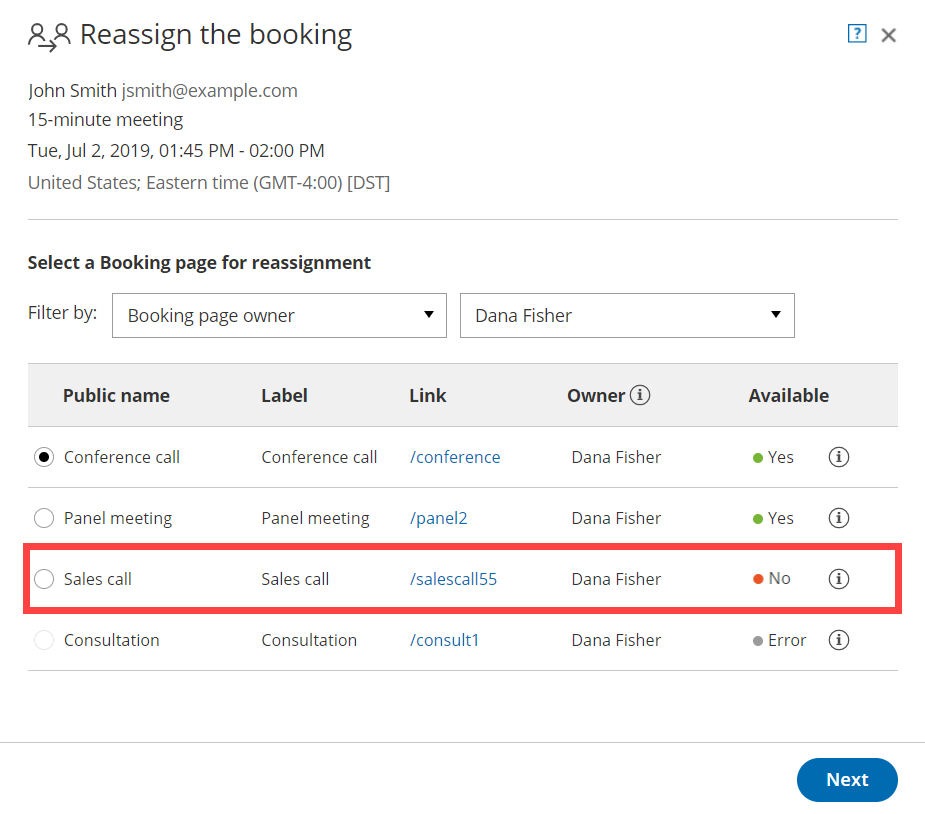The height and width of the screenshot is (814, 925).
Task: Select the Conference call radio button
Action: pyautogui.click(x=44, y=457)
